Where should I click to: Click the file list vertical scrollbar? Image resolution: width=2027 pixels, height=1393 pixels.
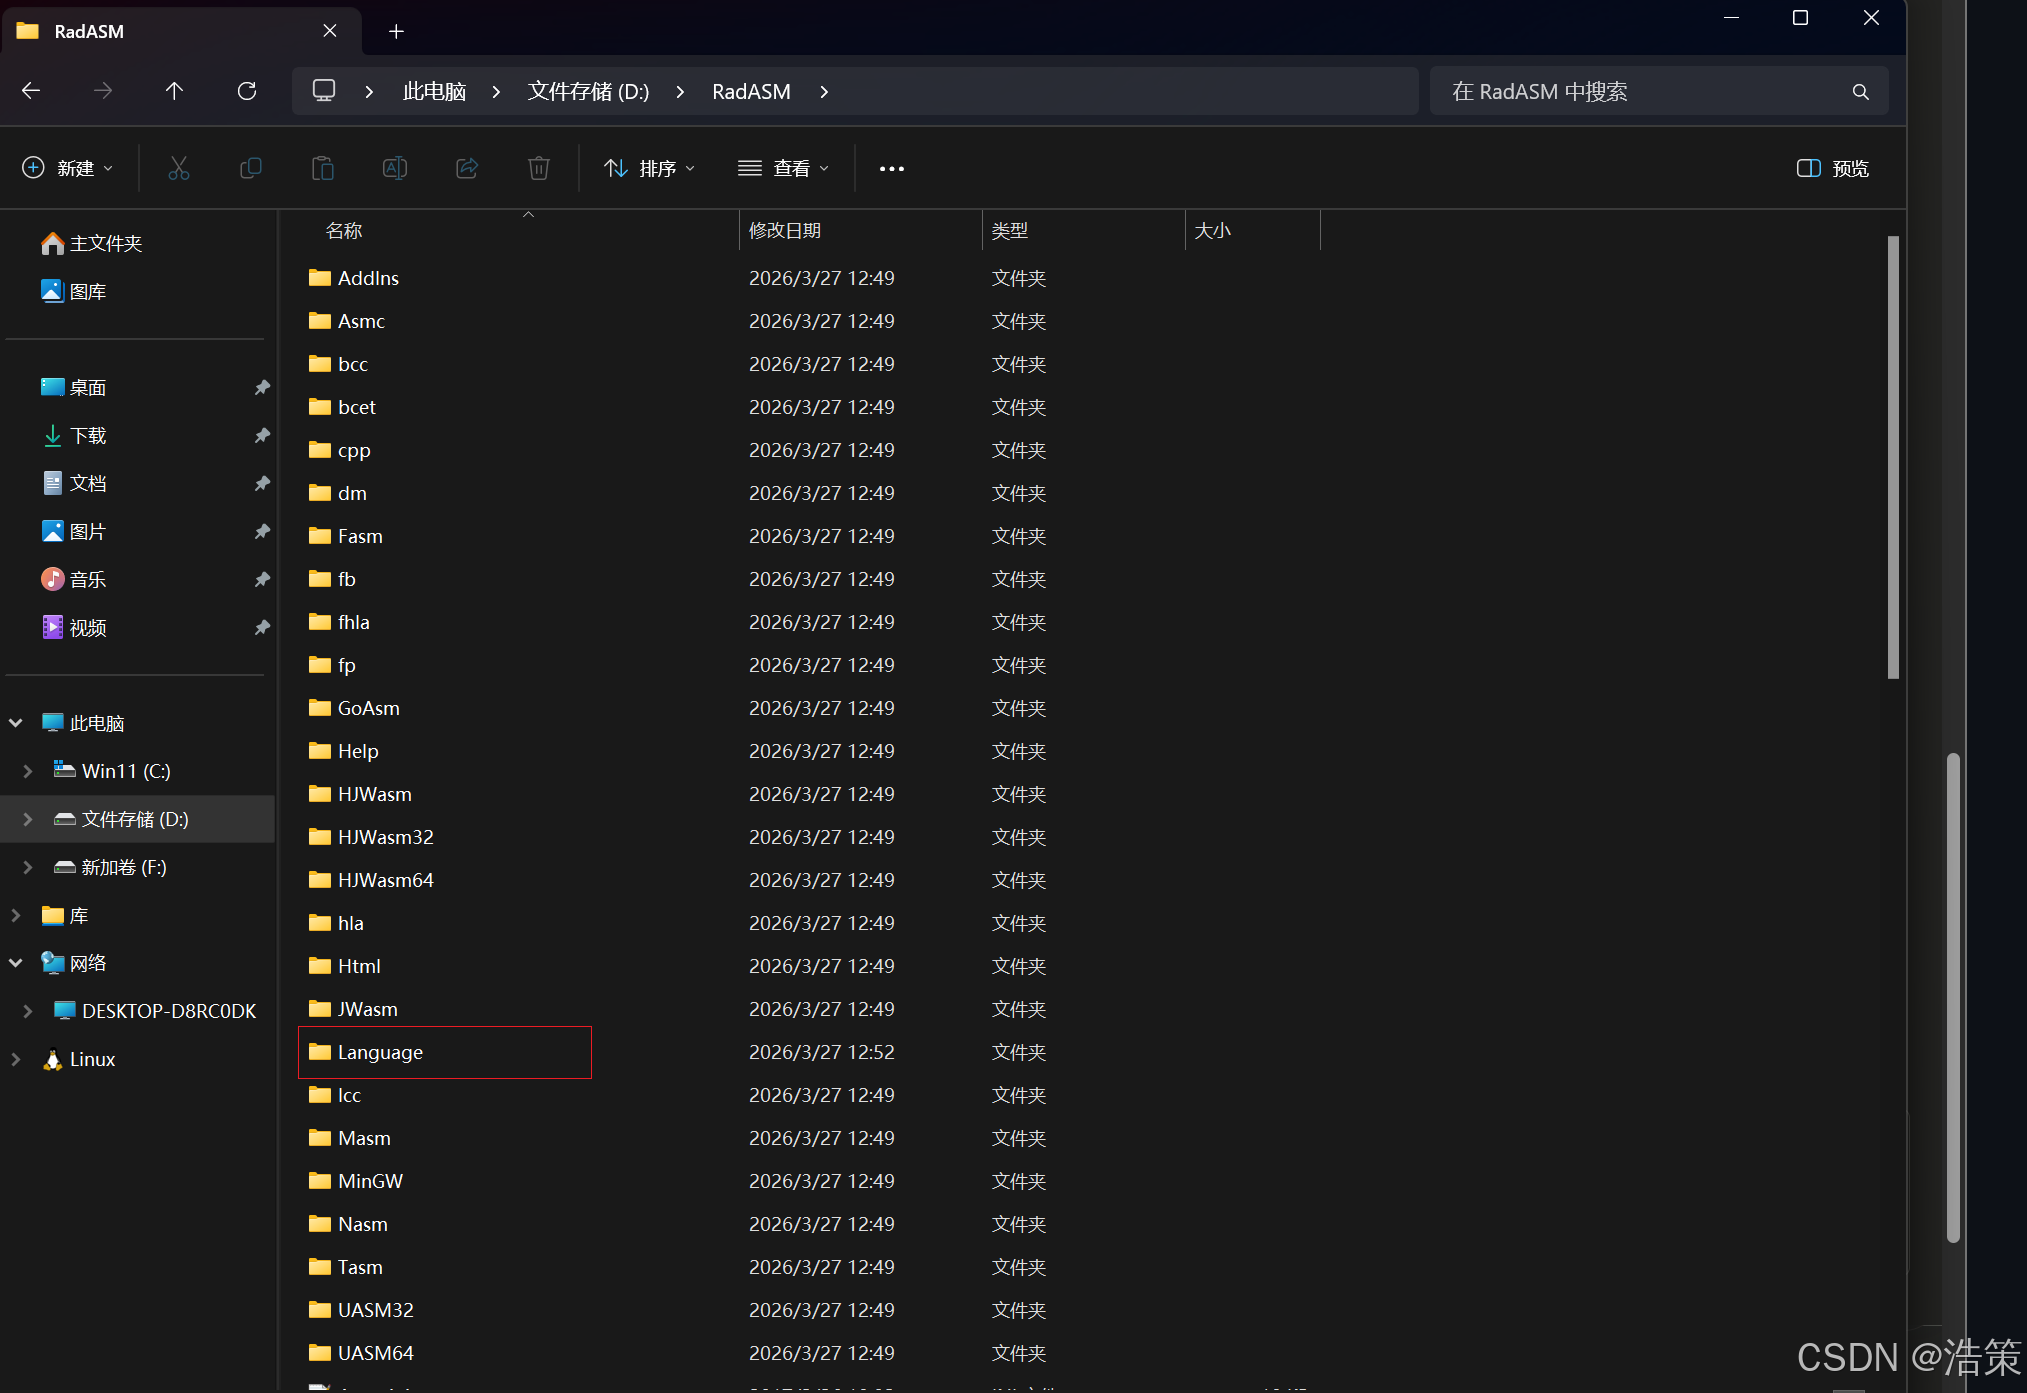1892,457
